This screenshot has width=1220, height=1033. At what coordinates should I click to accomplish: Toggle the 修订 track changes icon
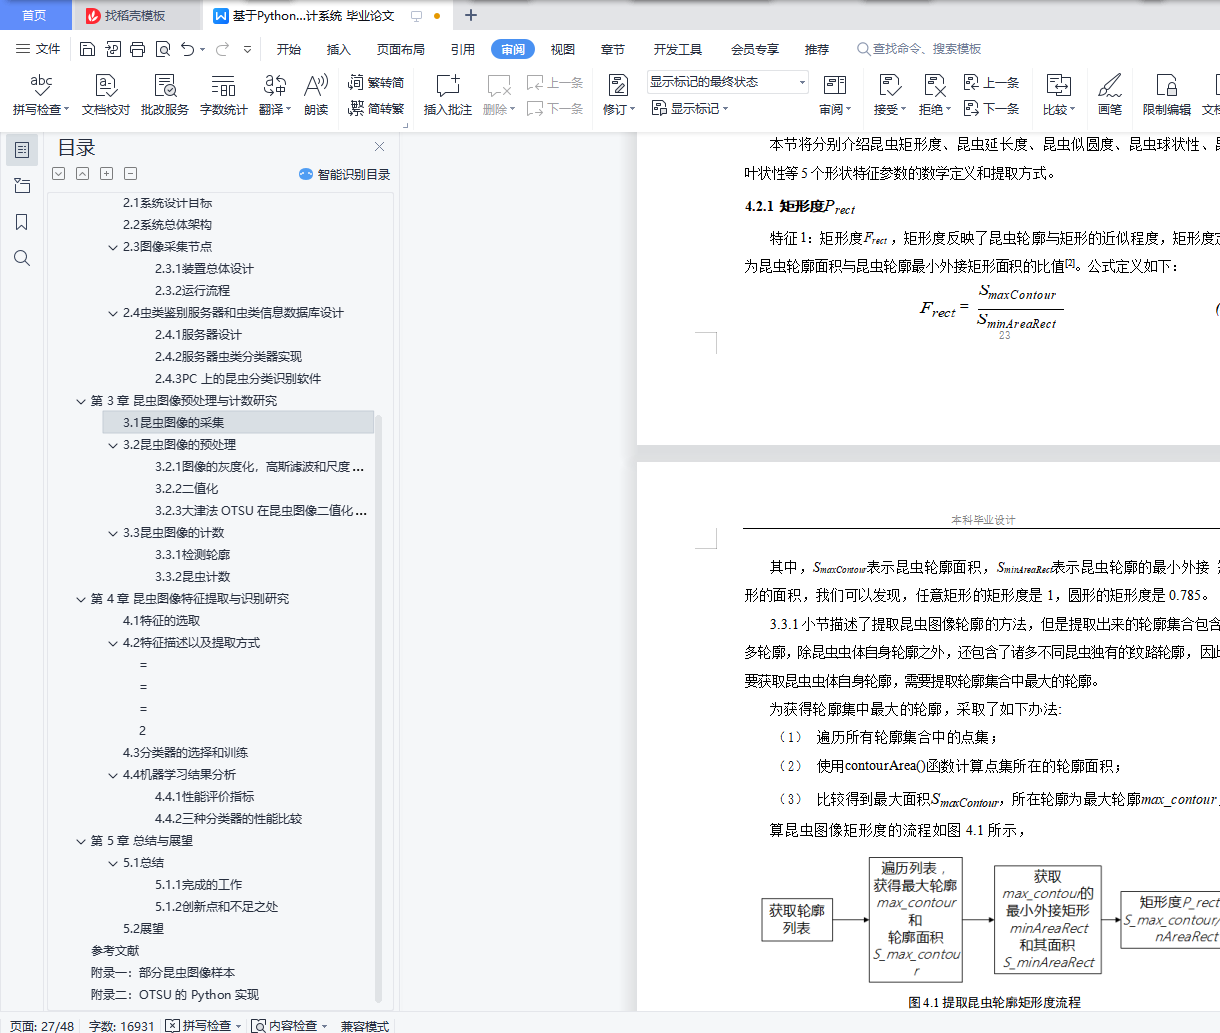(618, 85)
